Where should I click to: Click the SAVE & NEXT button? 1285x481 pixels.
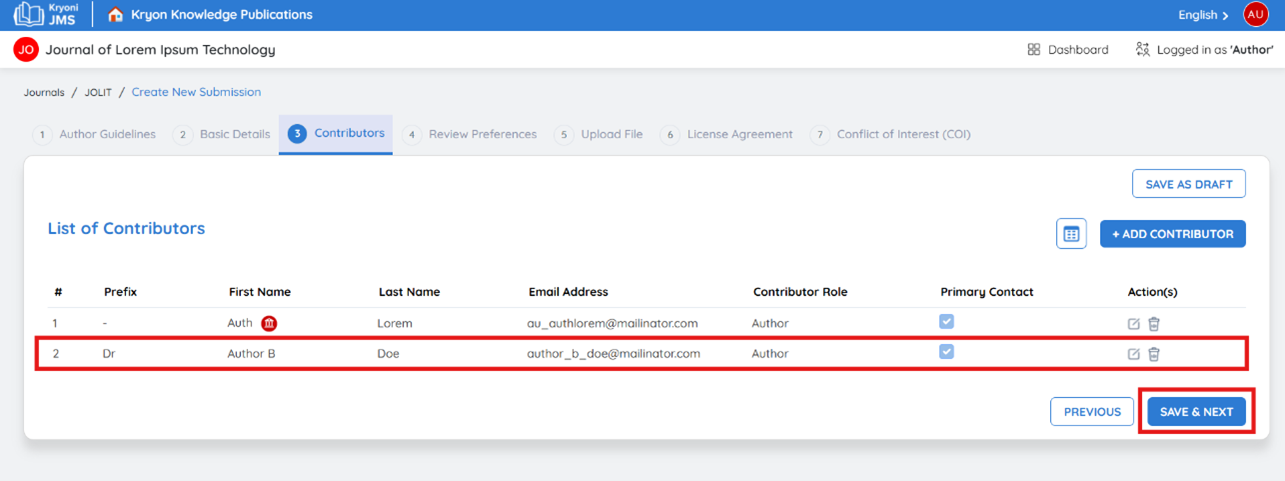(1196, 412)
